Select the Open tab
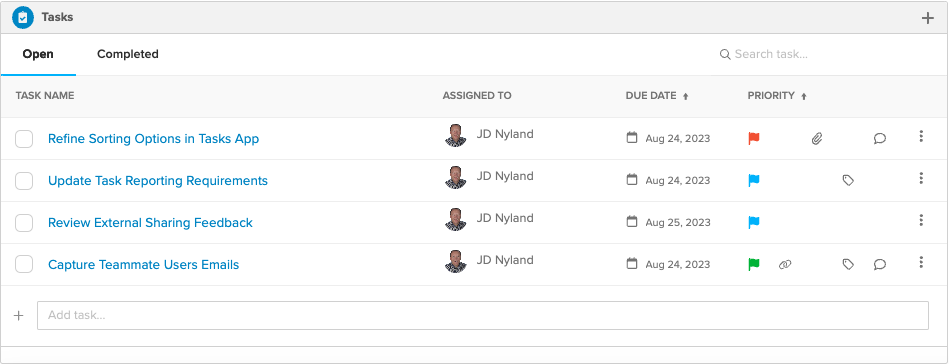The image size is (949, 364). [38, 54]
